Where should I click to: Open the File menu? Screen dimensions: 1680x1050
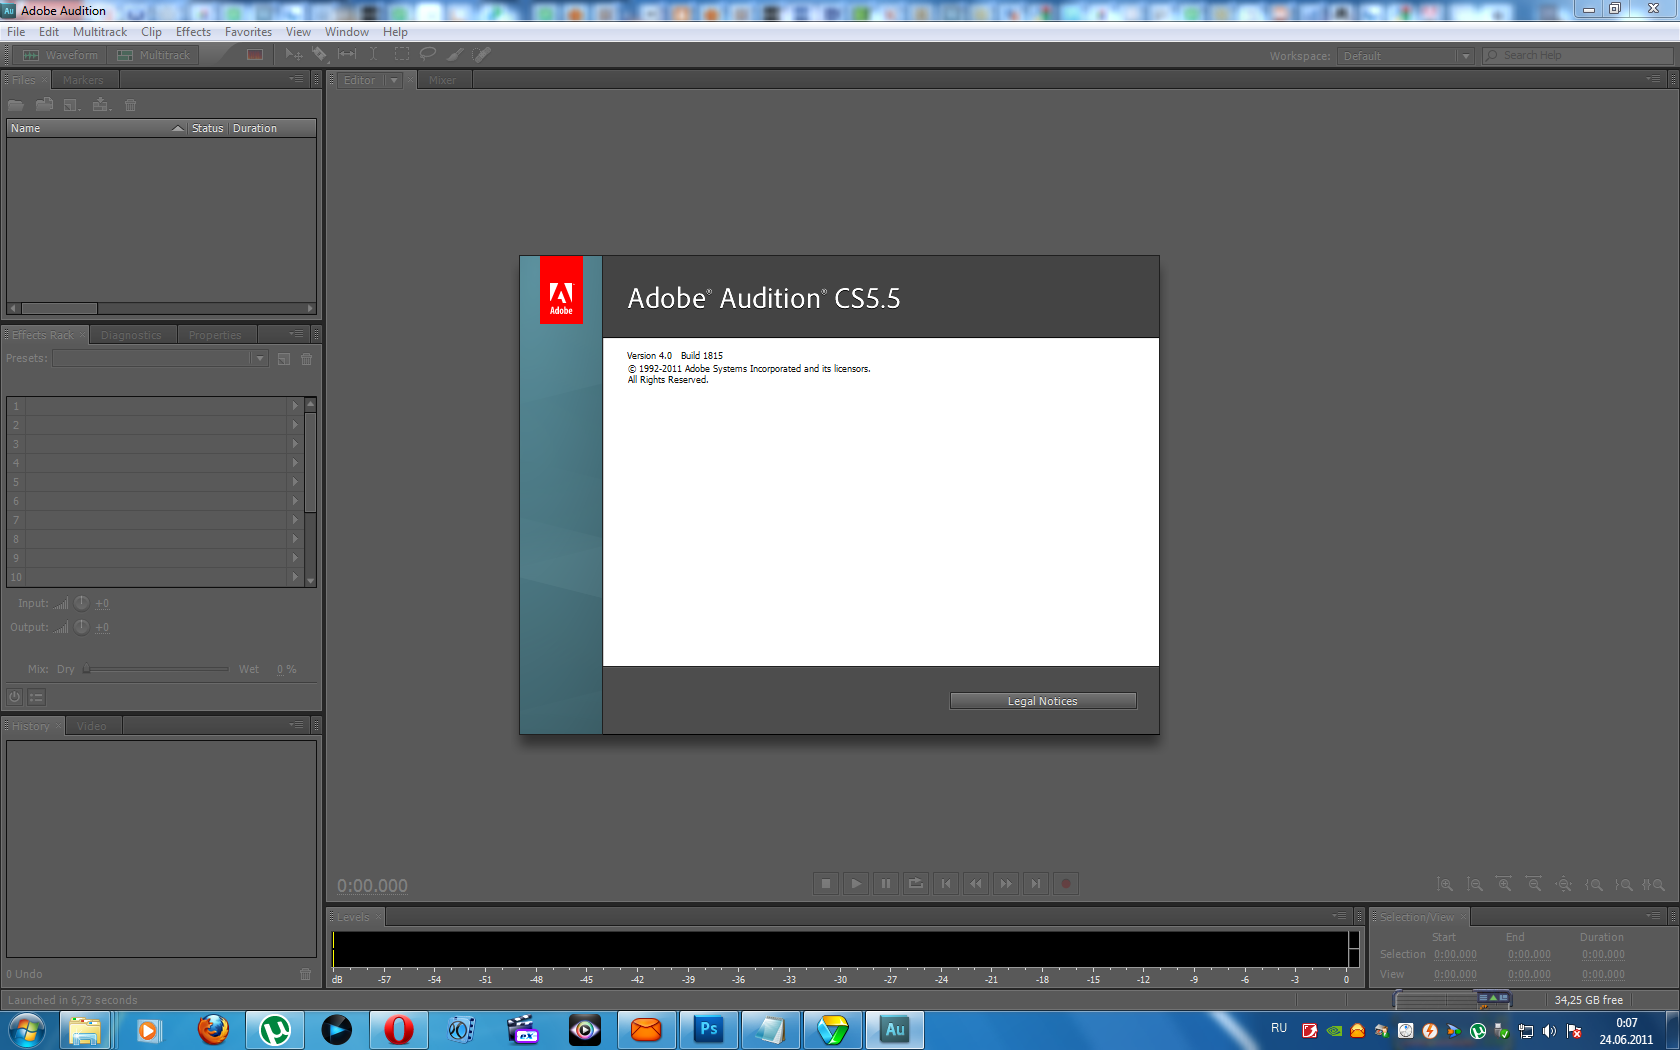(16, 32)
